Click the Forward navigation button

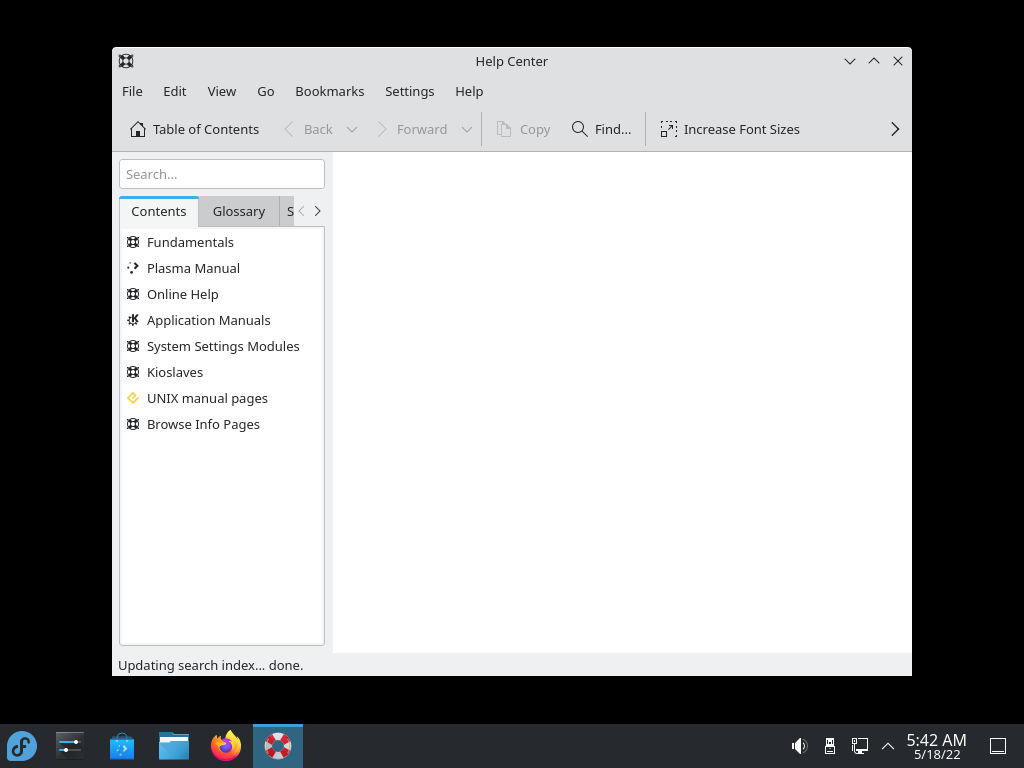pos(412,129)
